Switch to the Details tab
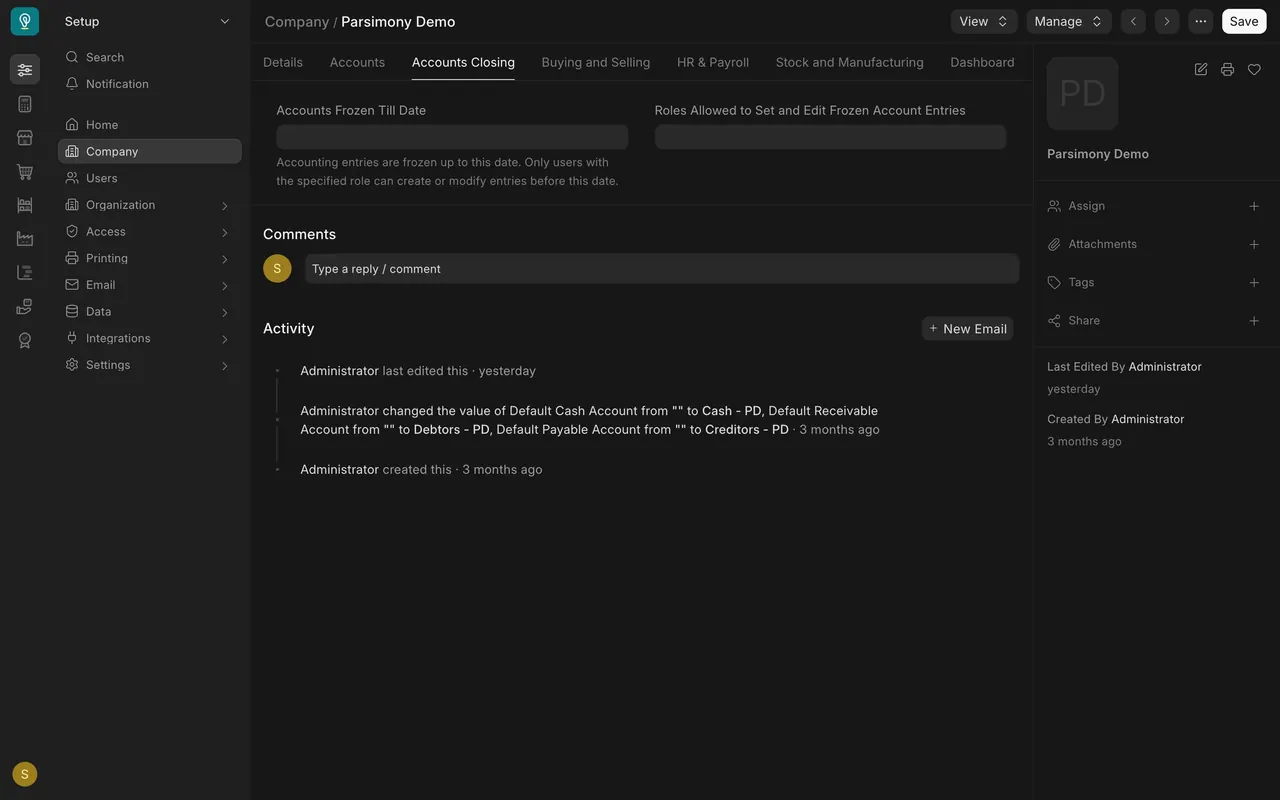 (x=283, y=62)
